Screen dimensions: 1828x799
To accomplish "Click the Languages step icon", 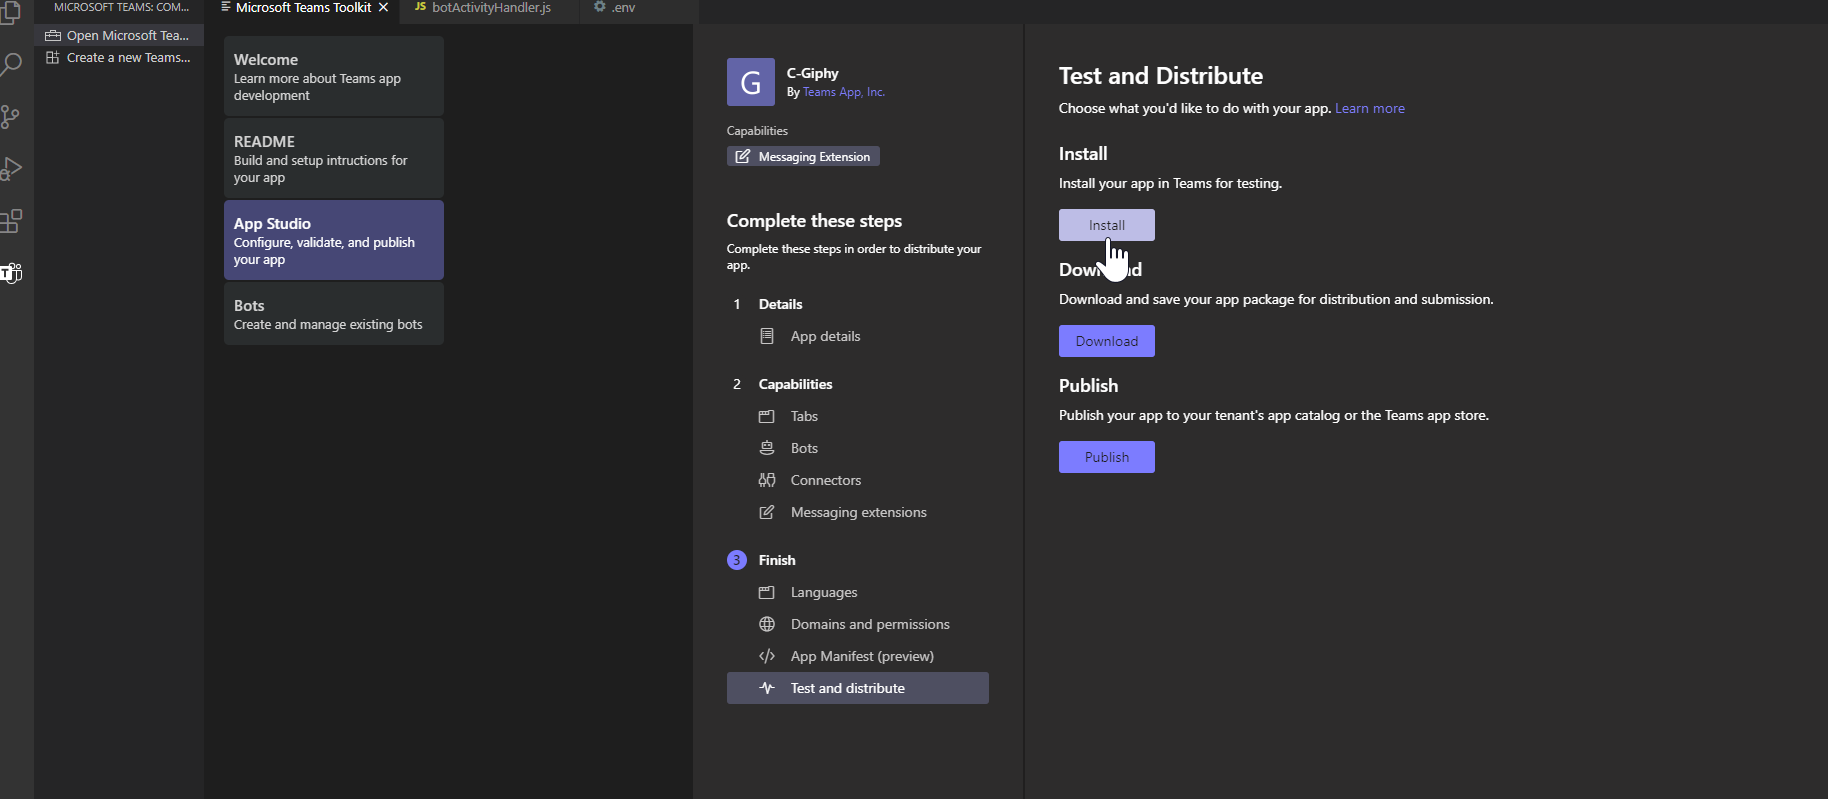I will coord(767,592).
